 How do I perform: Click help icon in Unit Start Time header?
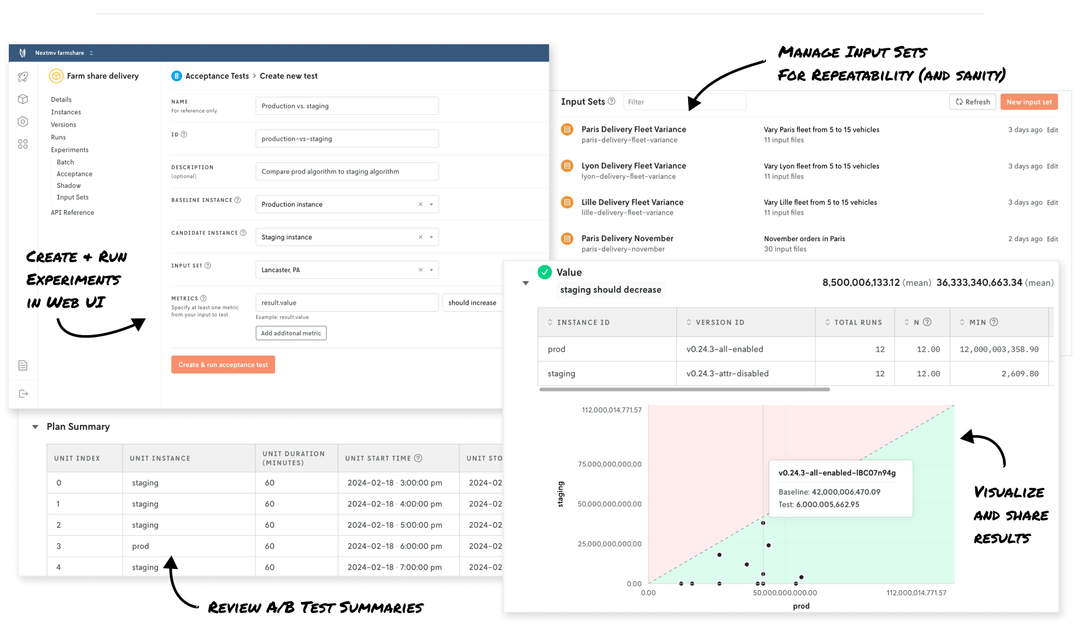(418, 458)
